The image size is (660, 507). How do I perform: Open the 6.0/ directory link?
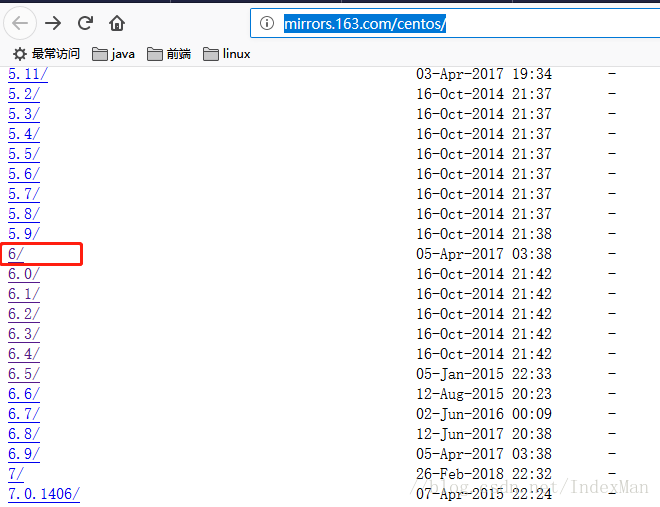tap(24, 274)
